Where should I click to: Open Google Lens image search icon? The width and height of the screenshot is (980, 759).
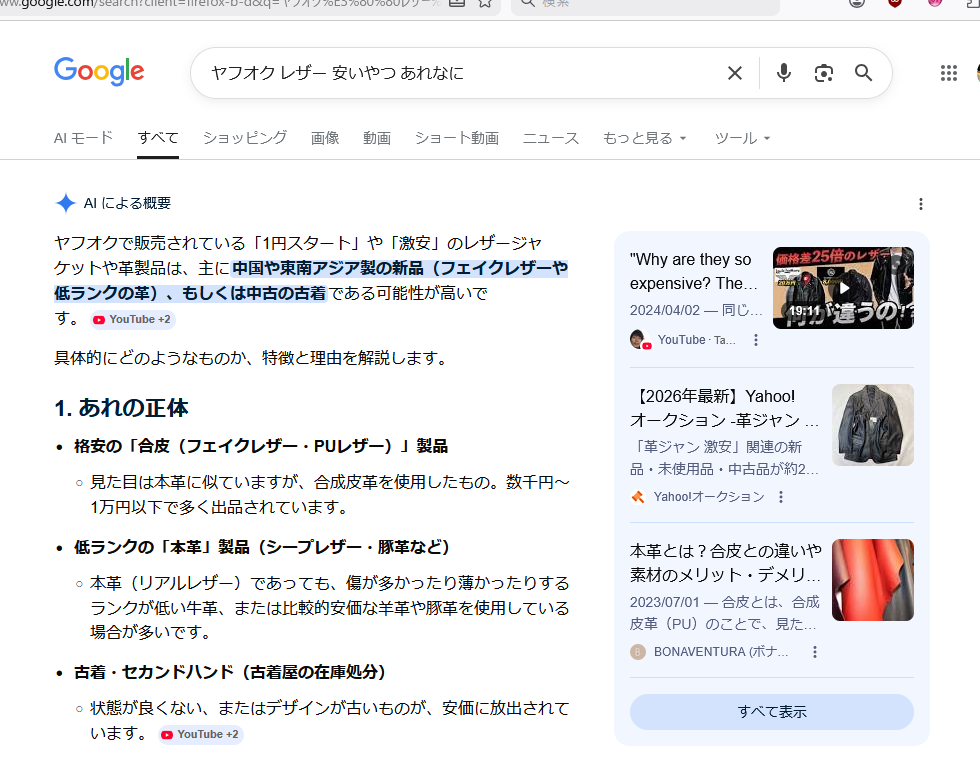(x=823, y=73)
